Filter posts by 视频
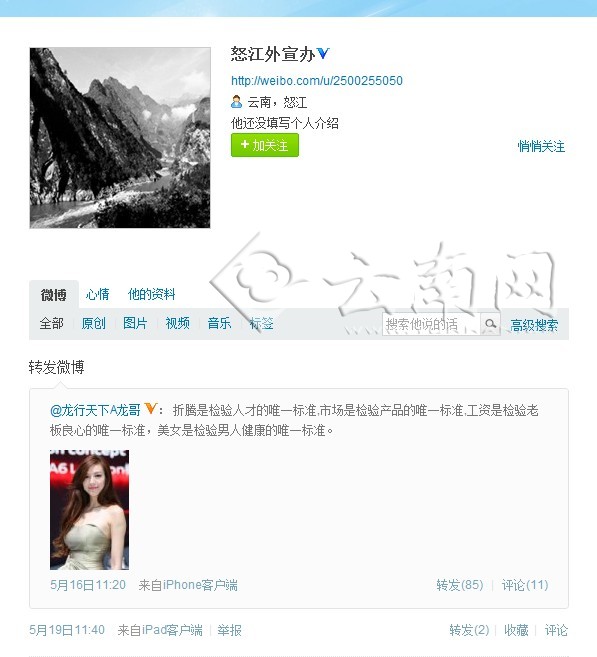Image resolution: width=597 pixels, height=657 pixels. point(177,323)
